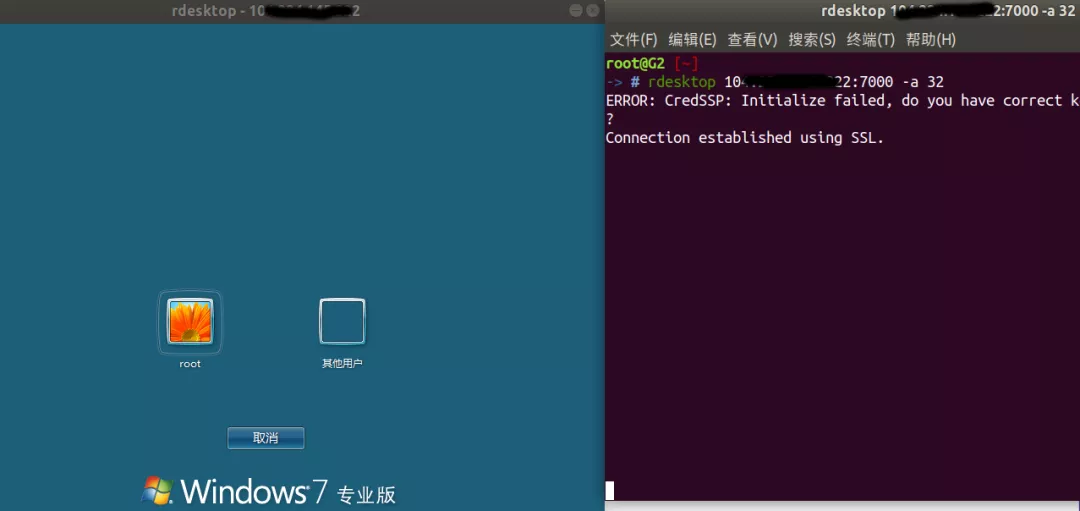Select the root user account picture
Screen dimensions: 1080x511
coord(190,322)
